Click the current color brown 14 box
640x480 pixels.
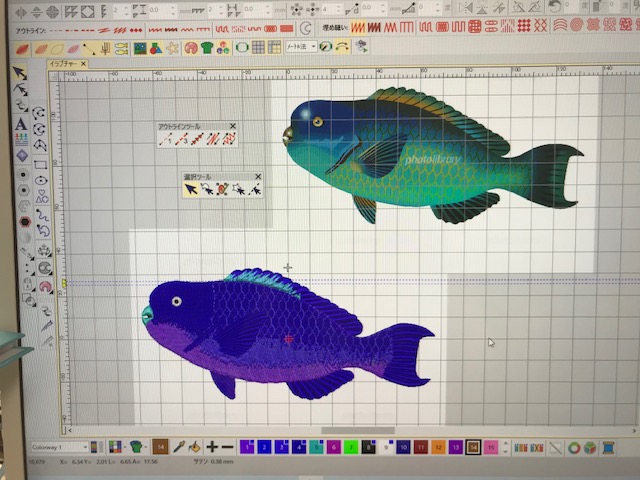[x=160, y=447]
